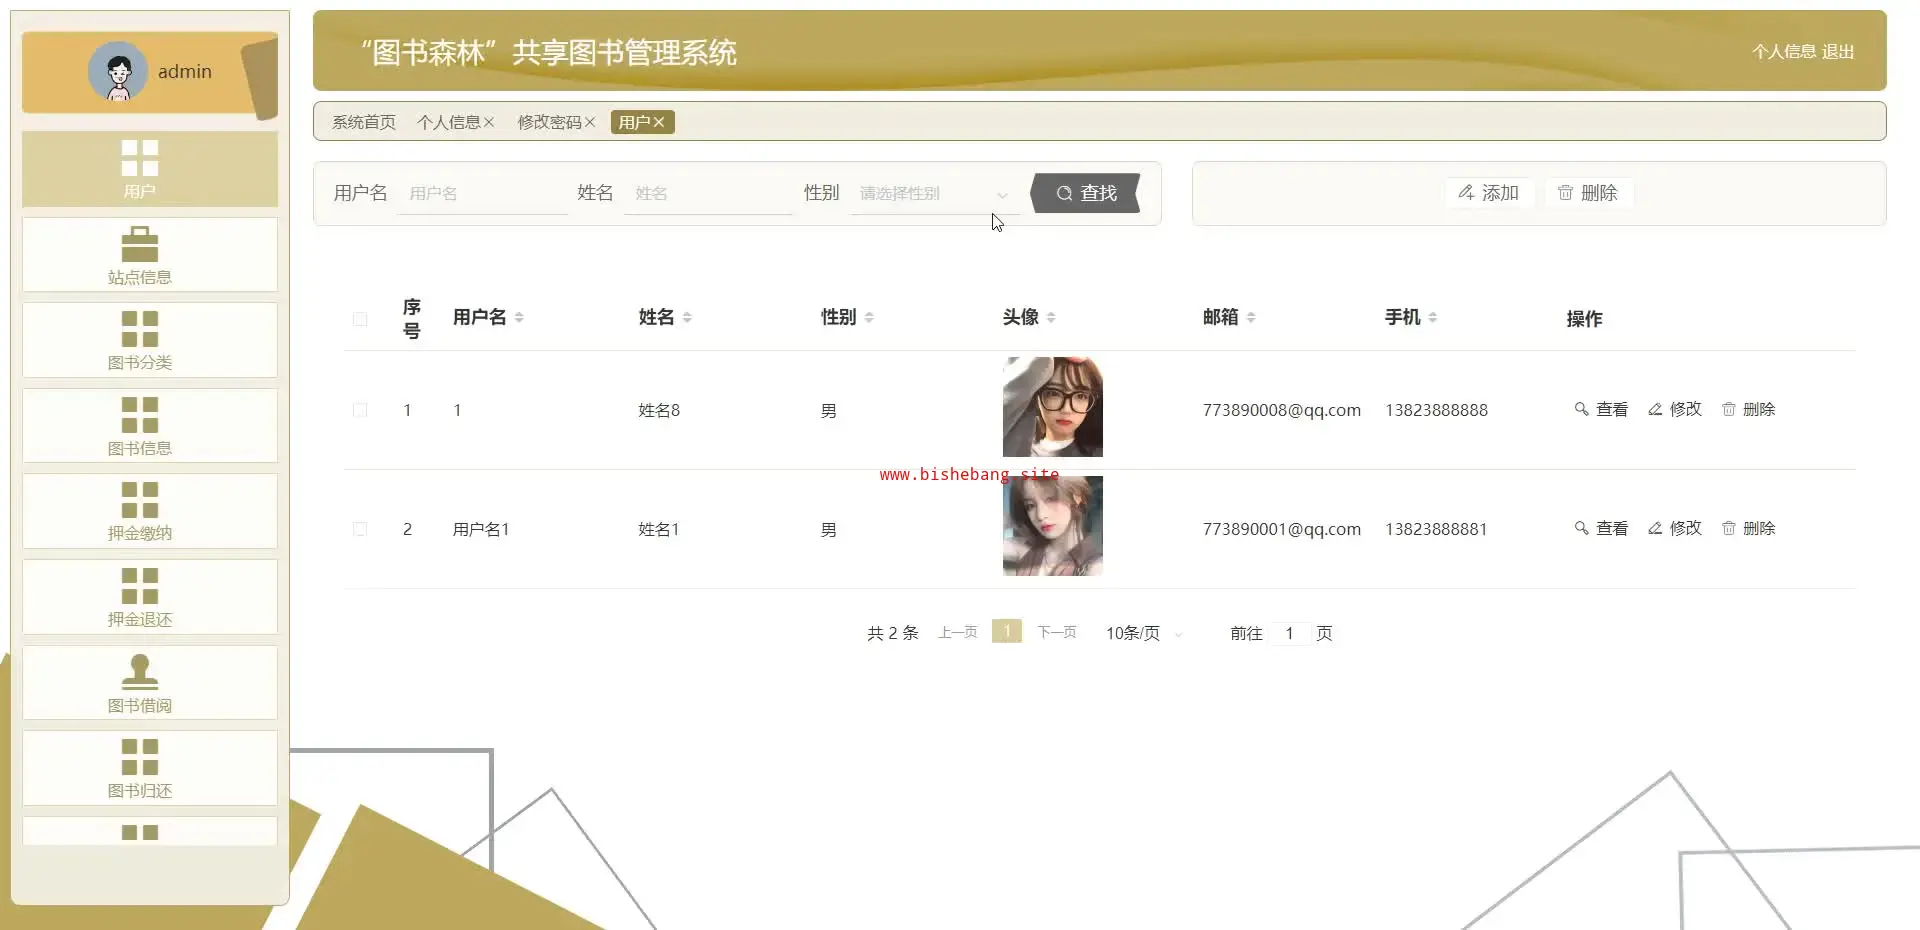Image resolution: width=1920 pixels, height=930 pixels.
Task: Open the 图书分类 grid icon
Action: (140, 329)
